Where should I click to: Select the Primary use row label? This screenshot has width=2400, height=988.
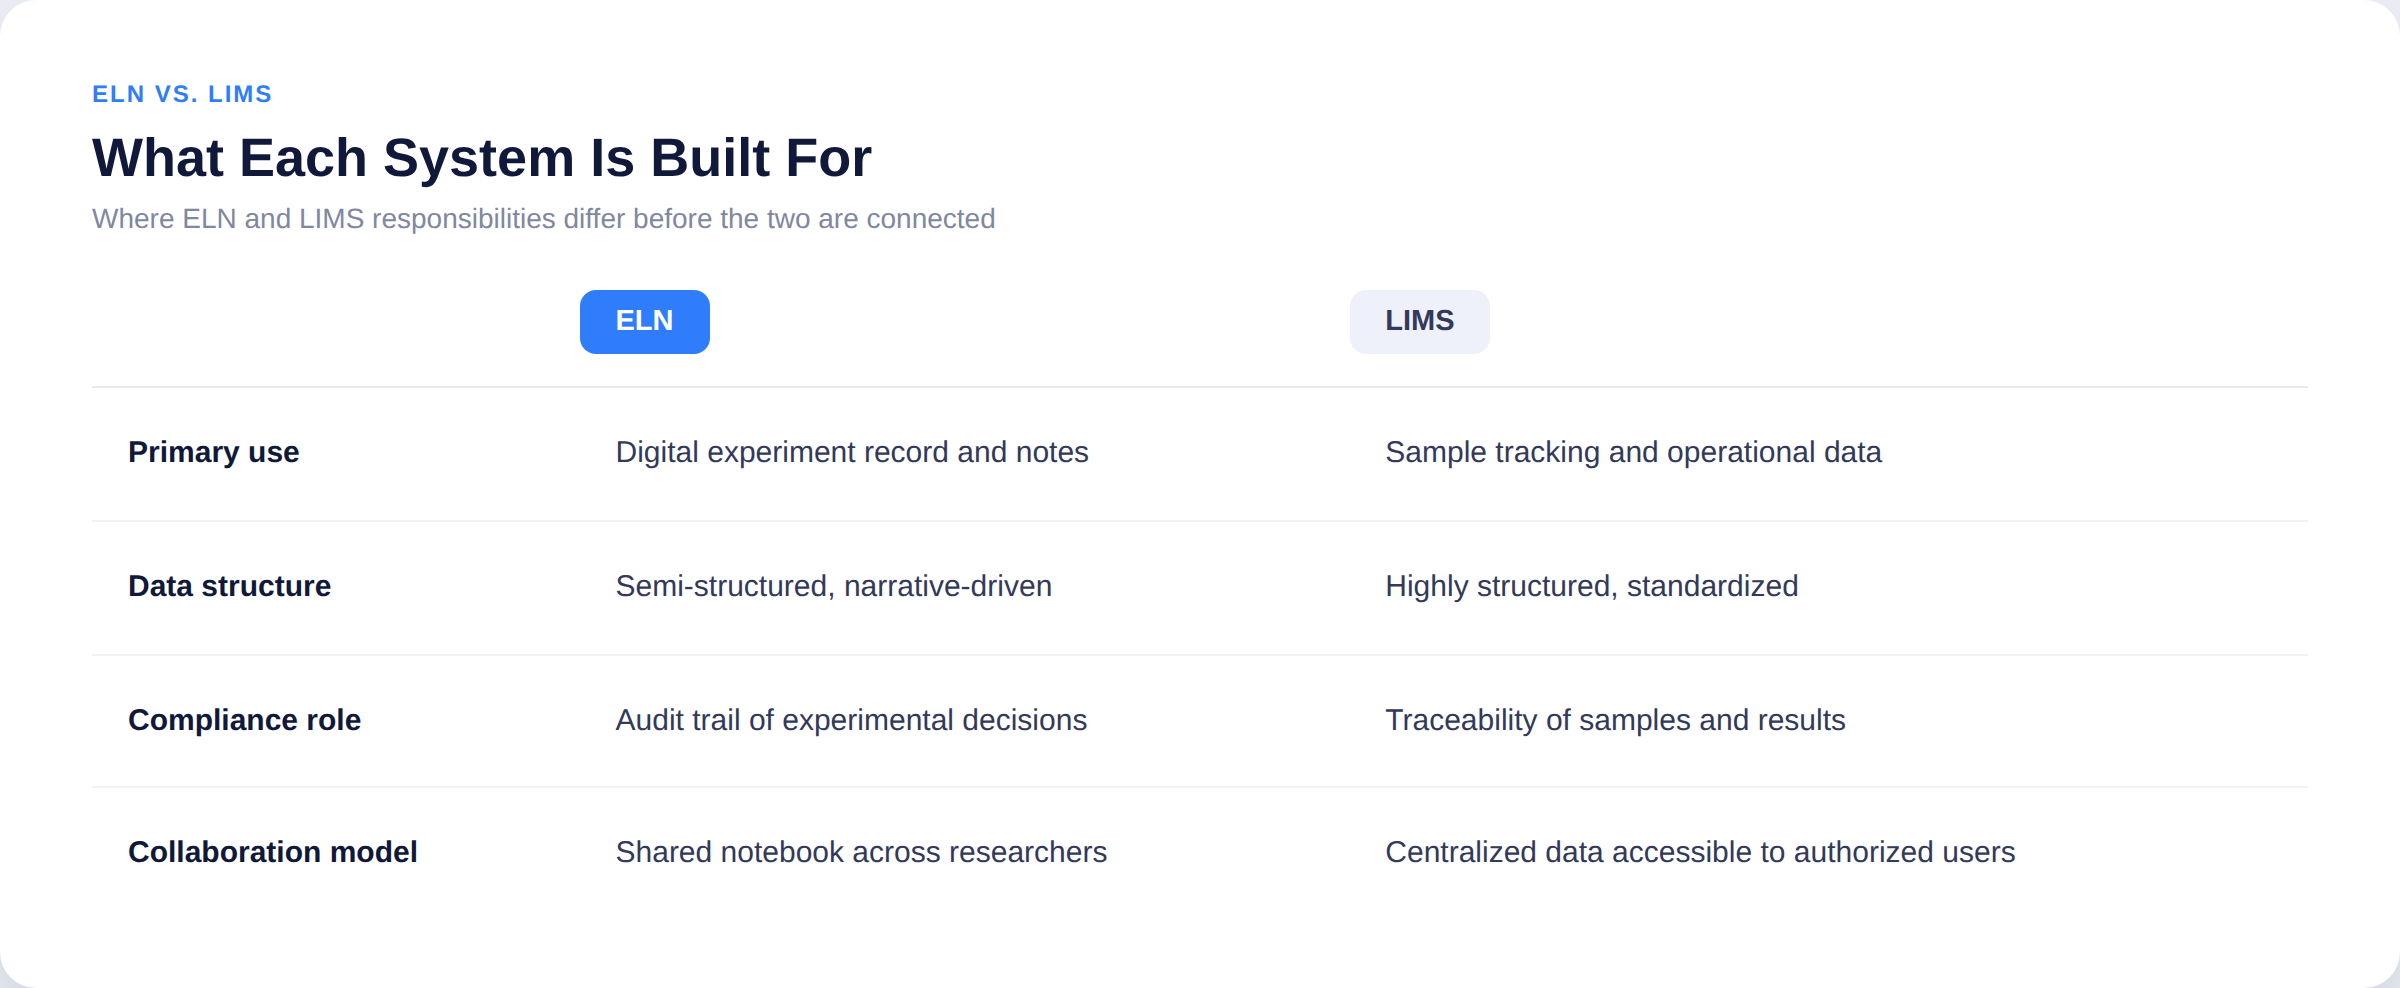tap(214, 453)
